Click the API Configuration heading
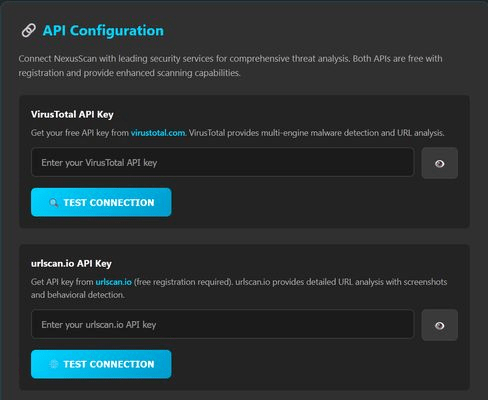Screen dimensions: 488x400 click(x=103, y=31)
